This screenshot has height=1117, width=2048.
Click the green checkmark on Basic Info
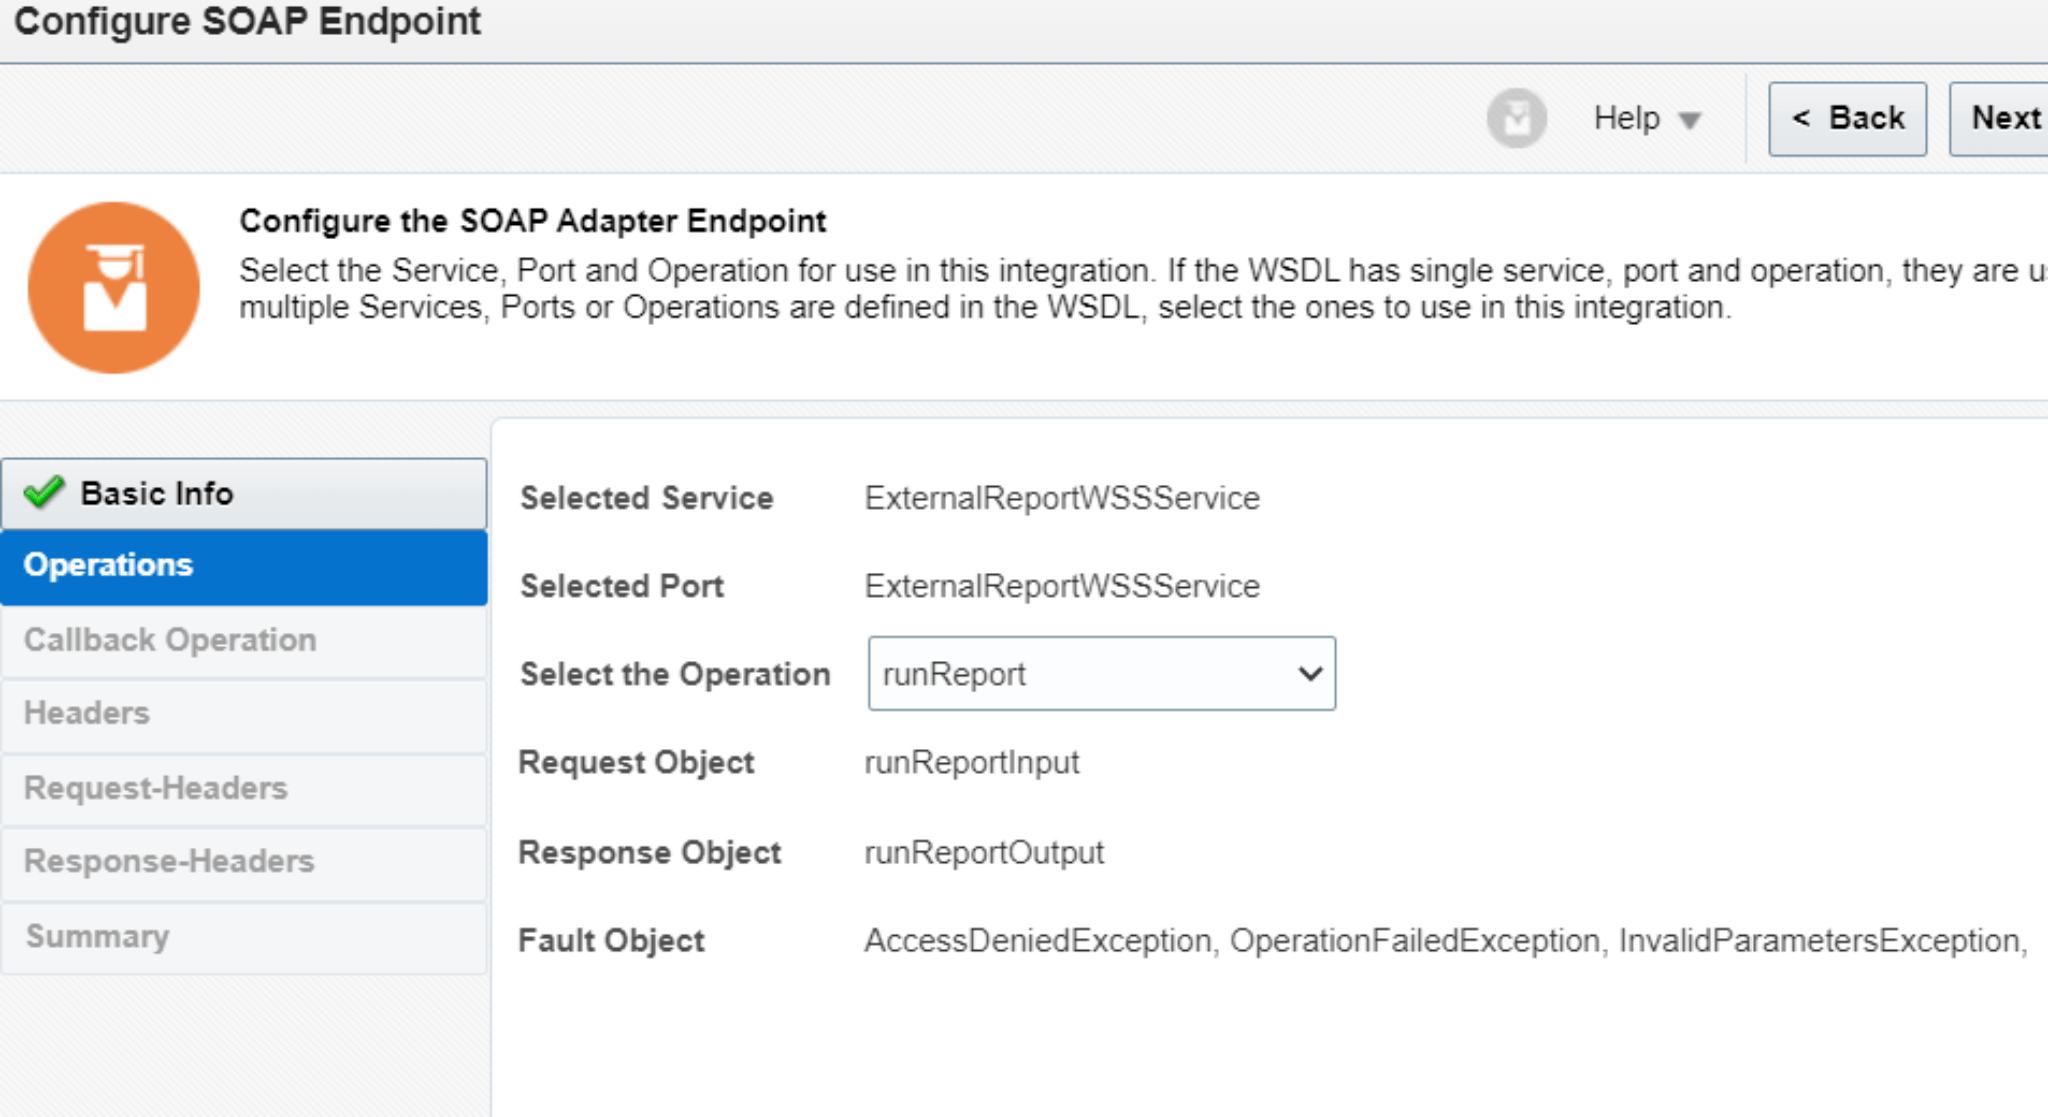(x=44, y=492)
